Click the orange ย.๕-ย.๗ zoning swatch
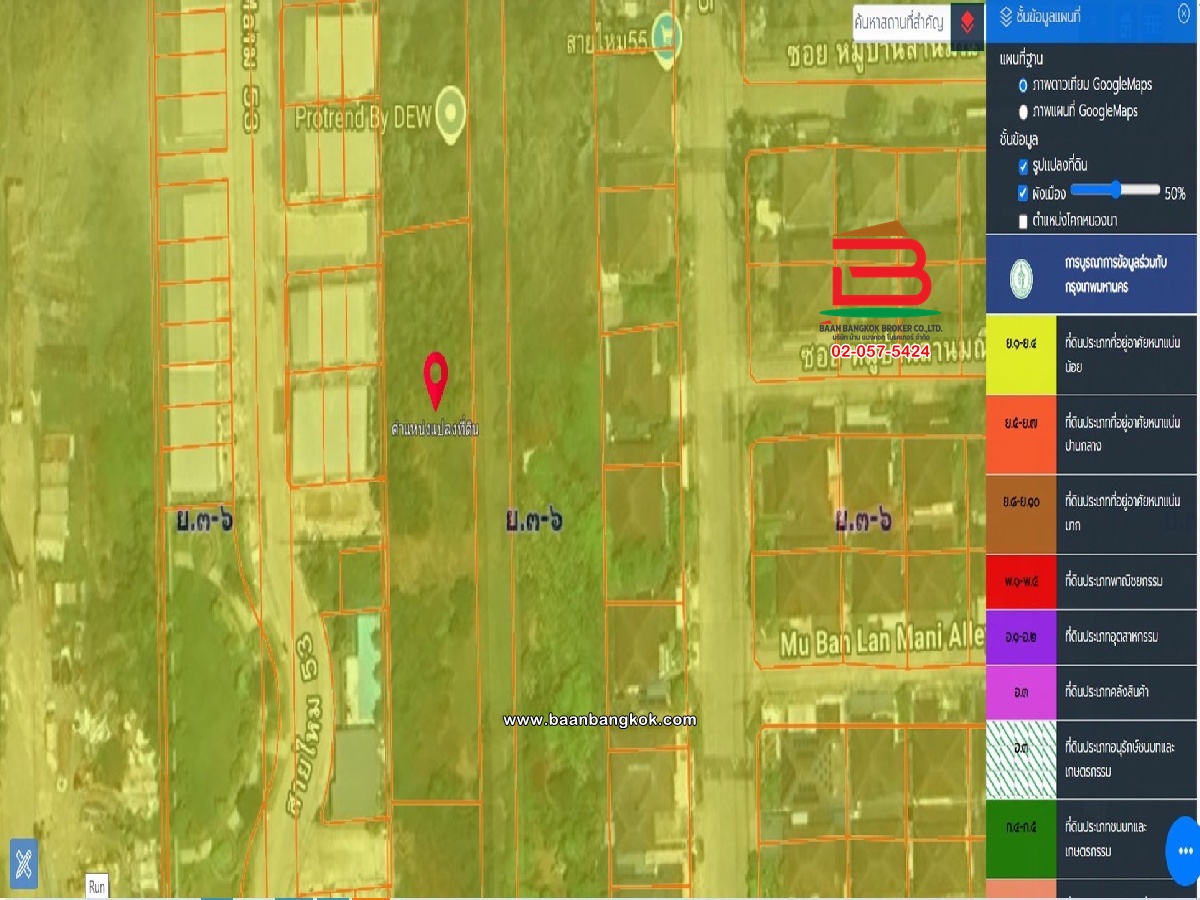Viewport: 1200px width, 900px height. [1021, 435]
